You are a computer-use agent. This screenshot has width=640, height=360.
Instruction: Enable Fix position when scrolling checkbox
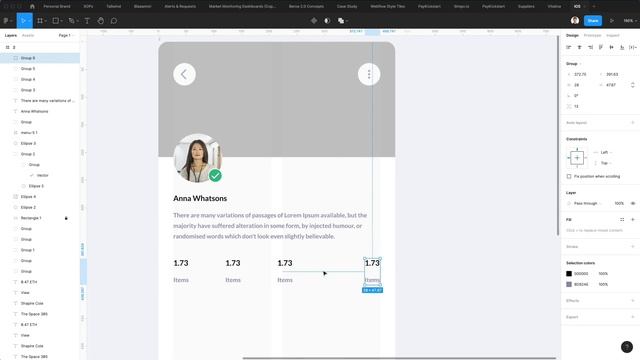click(x=569, y=176)
